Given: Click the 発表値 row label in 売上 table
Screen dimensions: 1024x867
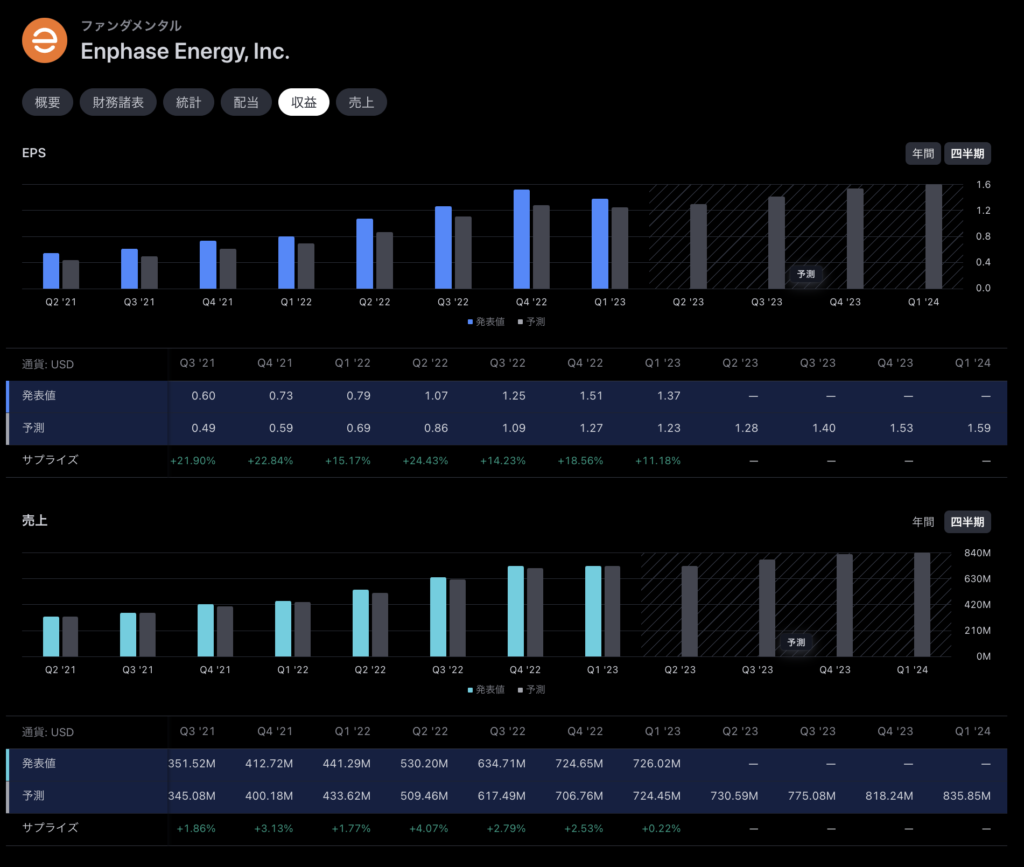Looking at the screenshot, I should [39, 763].
